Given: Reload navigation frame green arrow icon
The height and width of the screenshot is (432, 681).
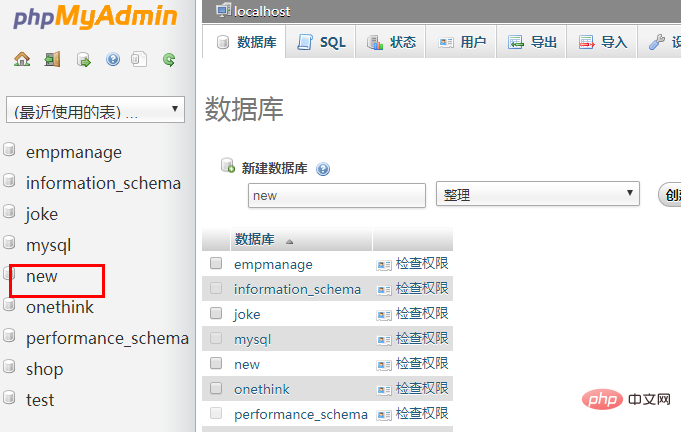Looking at the screenshot, I should [169, 59].
